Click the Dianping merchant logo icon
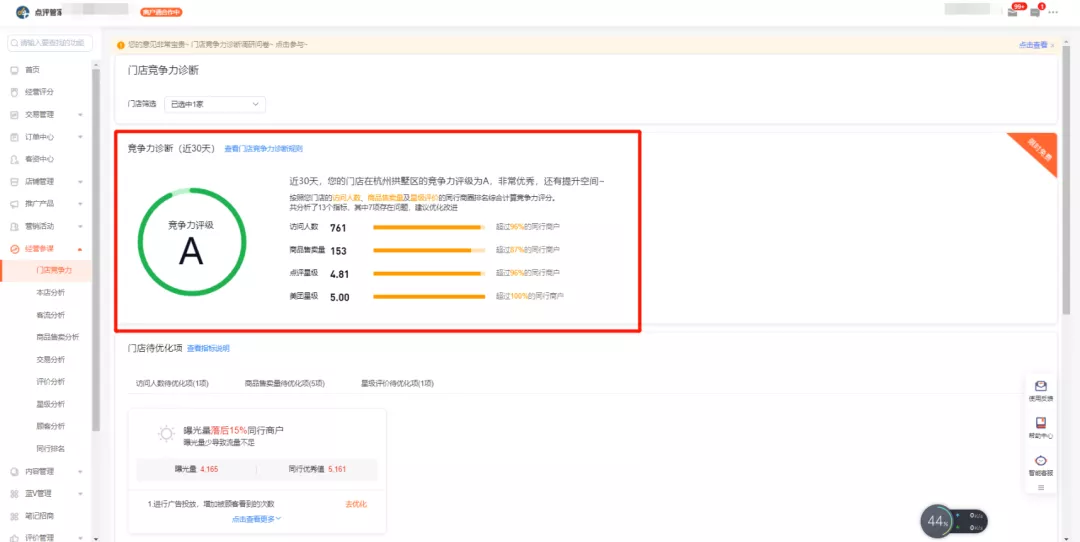The height and width of the screenshot is (542, 1080). 23,12
